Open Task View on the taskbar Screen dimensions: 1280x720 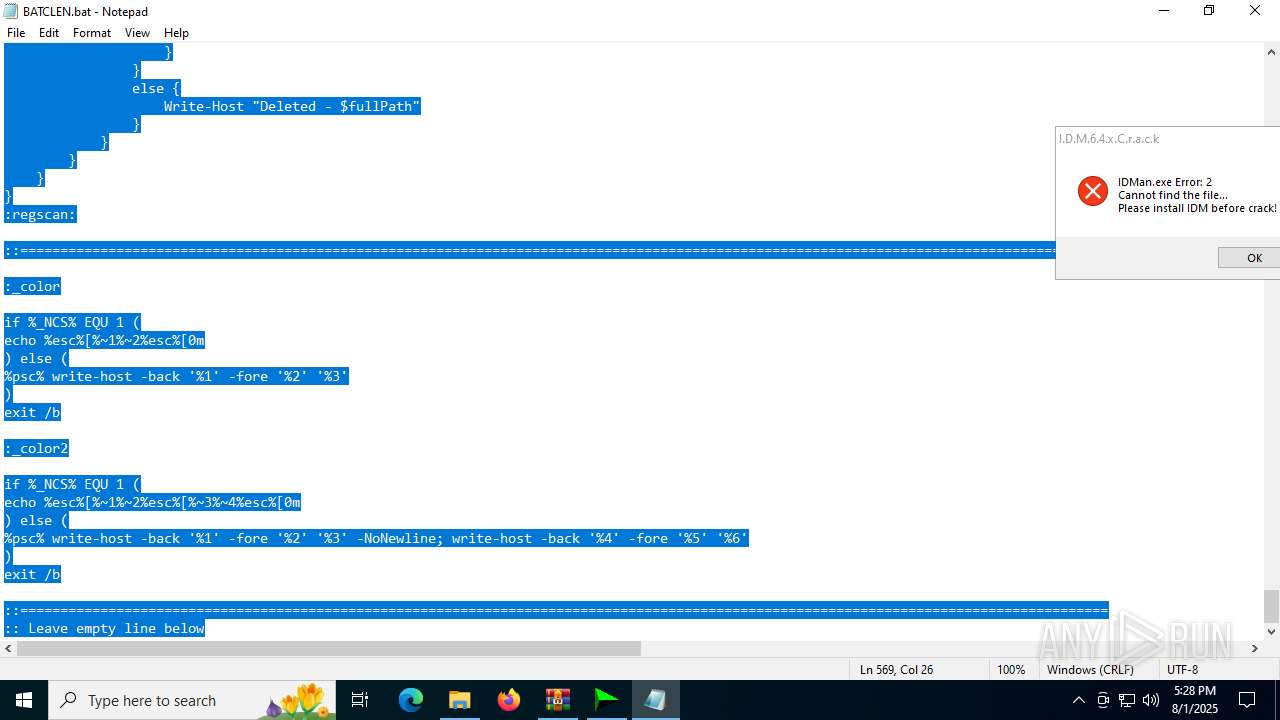point(361,700)
